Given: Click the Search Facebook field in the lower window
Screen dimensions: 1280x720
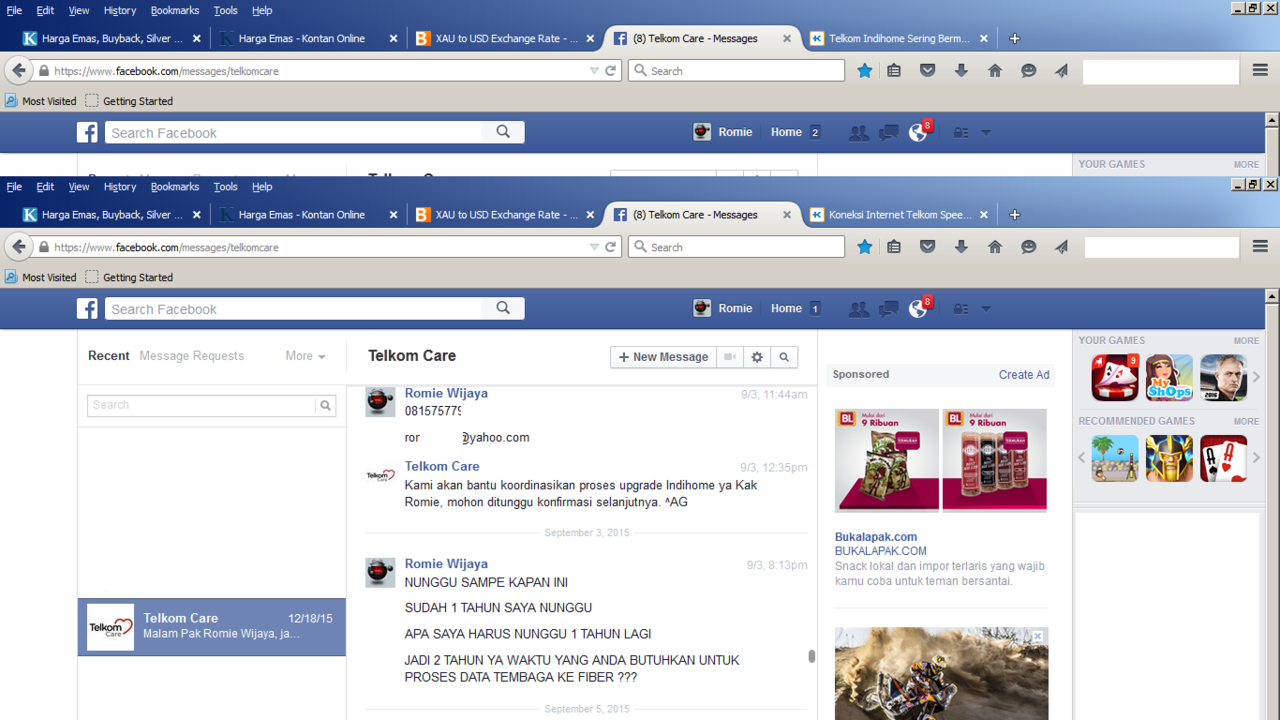Looking at the screenshot, I should click(295, 309).
